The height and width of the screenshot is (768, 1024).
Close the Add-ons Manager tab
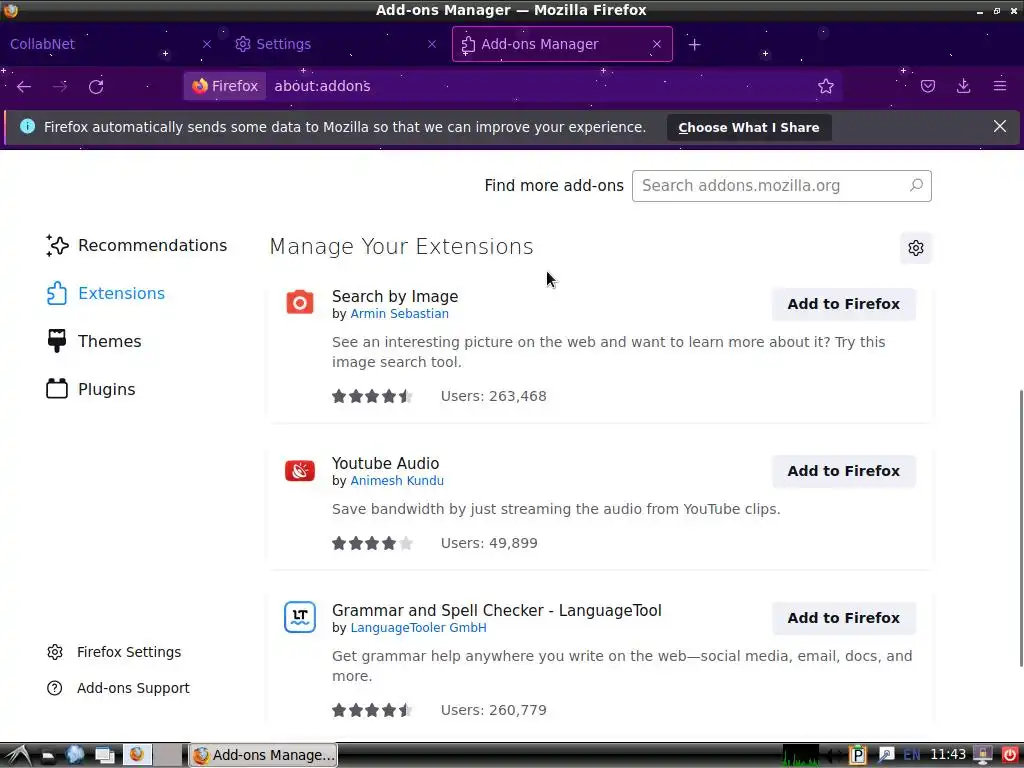click(x=657, y=44)
